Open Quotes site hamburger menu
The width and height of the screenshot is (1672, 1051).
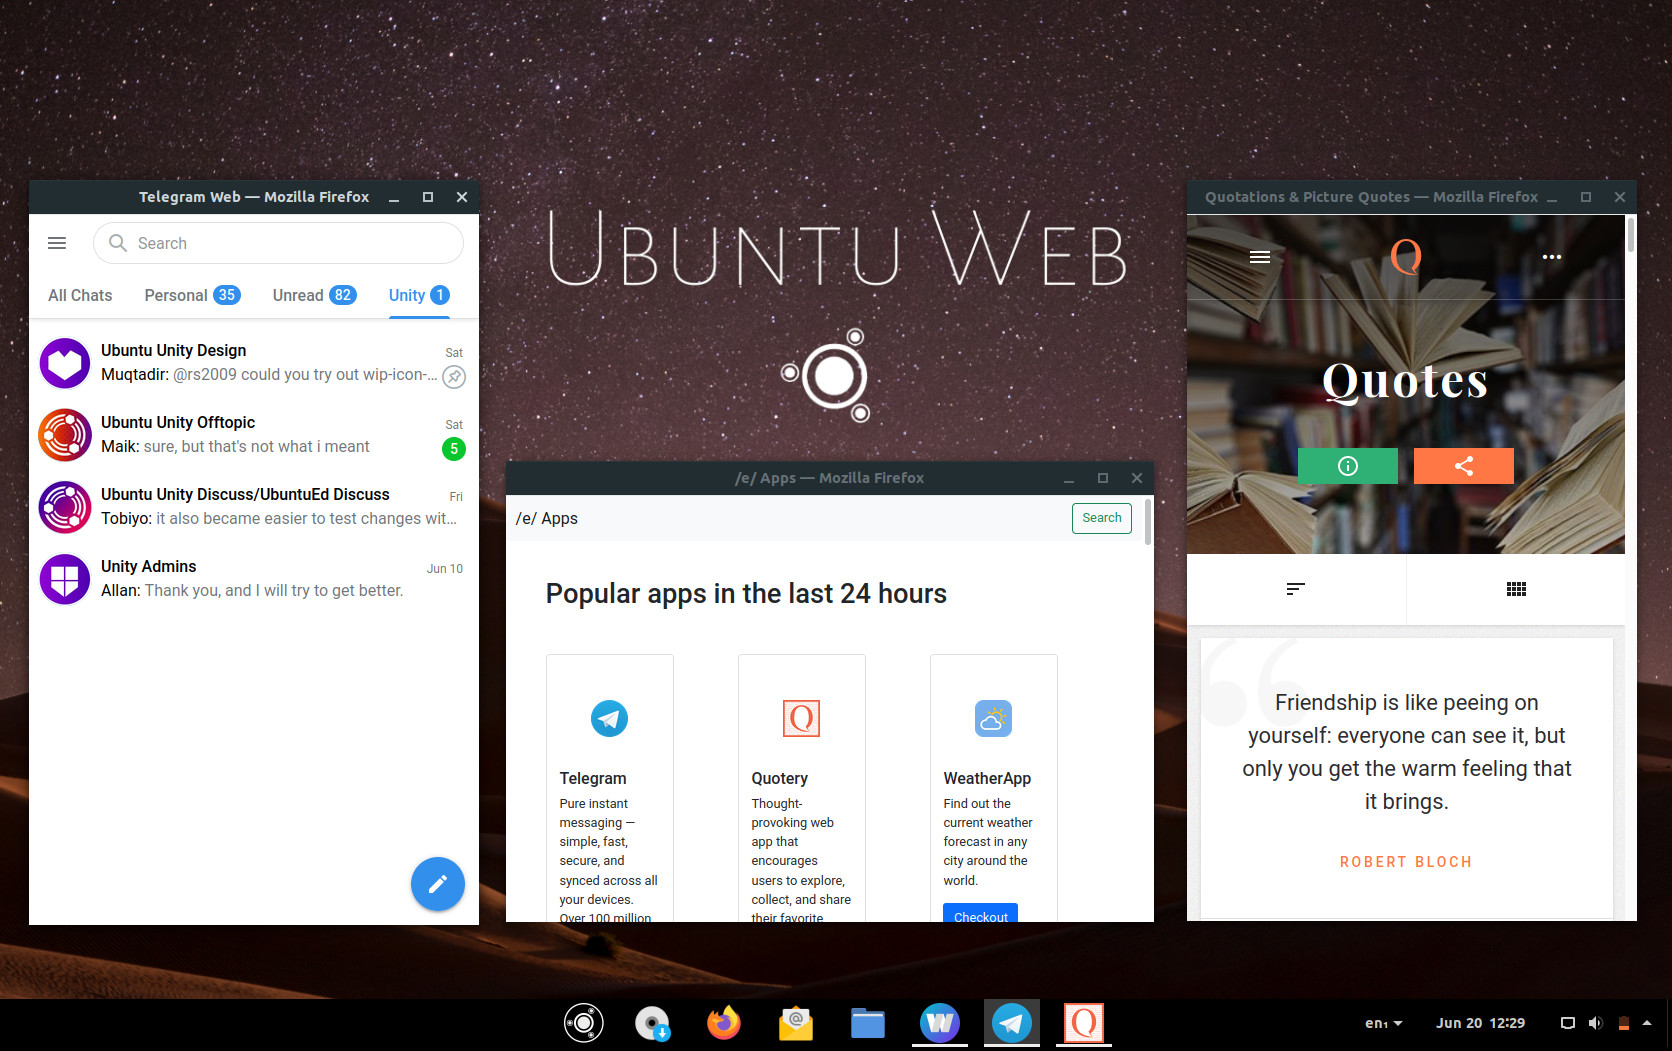click(1260, 257)
